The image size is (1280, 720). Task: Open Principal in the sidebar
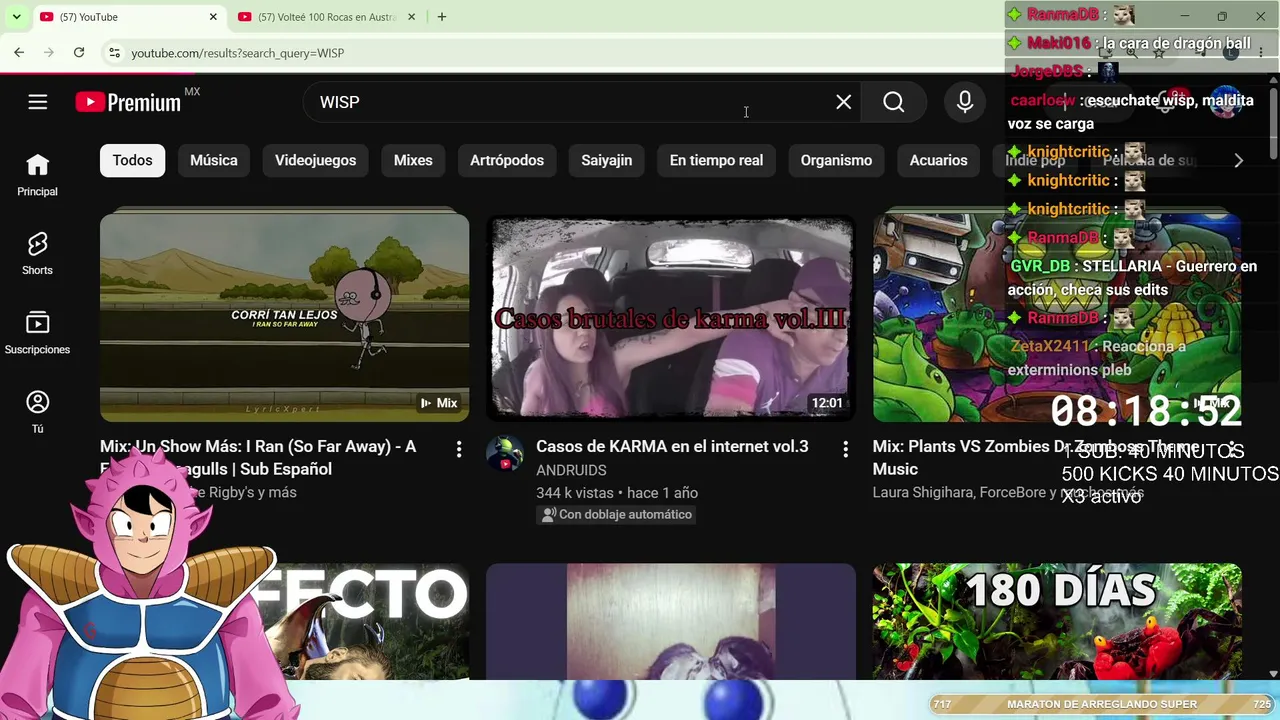tap(37, 175)
